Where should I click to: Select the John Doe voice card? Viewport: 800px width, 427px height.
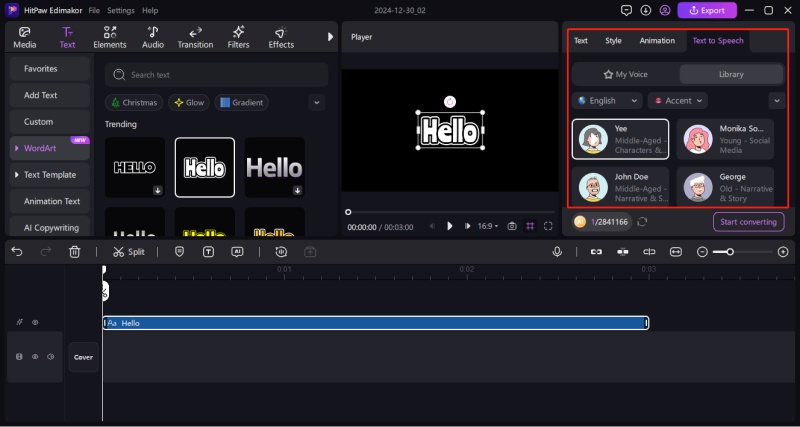[x=620, y=185]
